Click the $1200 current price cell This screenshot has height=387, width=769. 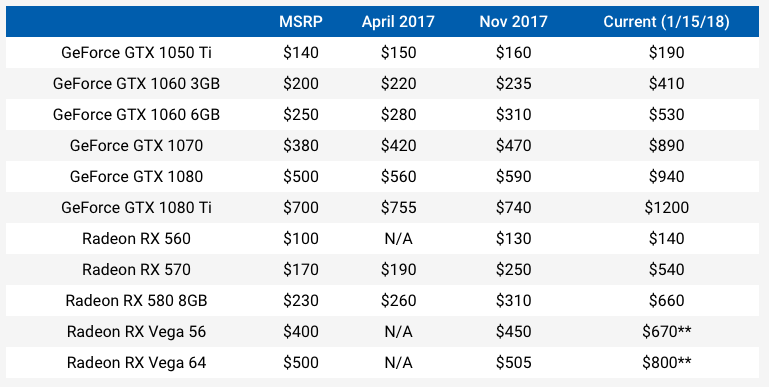[x=666, y=207]
